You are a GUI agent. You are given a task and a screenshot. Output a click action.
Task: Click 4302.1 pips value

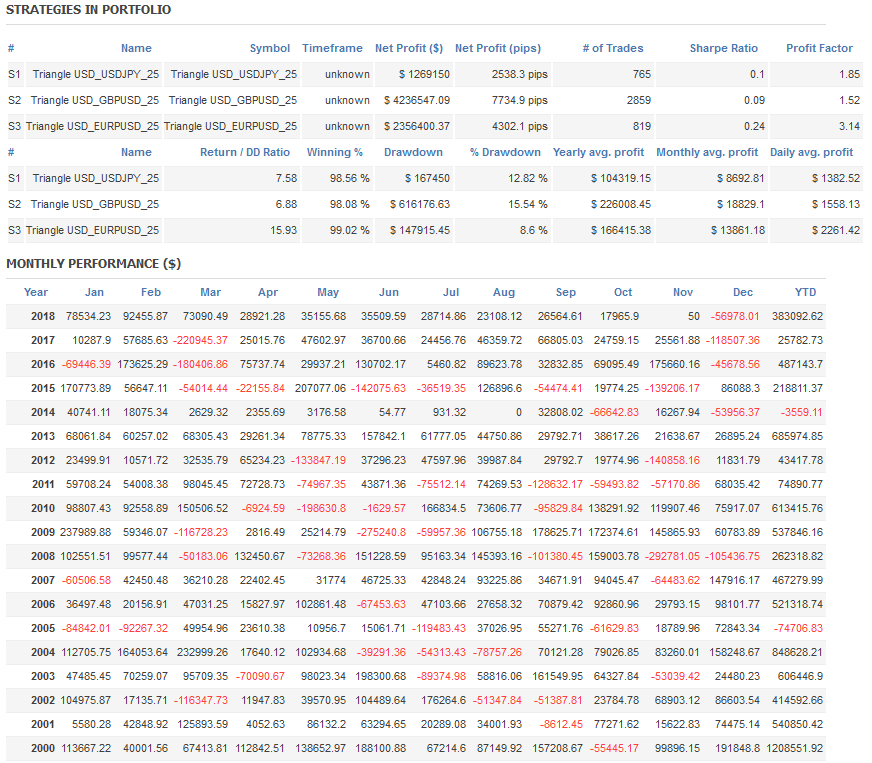pyautogui.click(x=519, y=127)
